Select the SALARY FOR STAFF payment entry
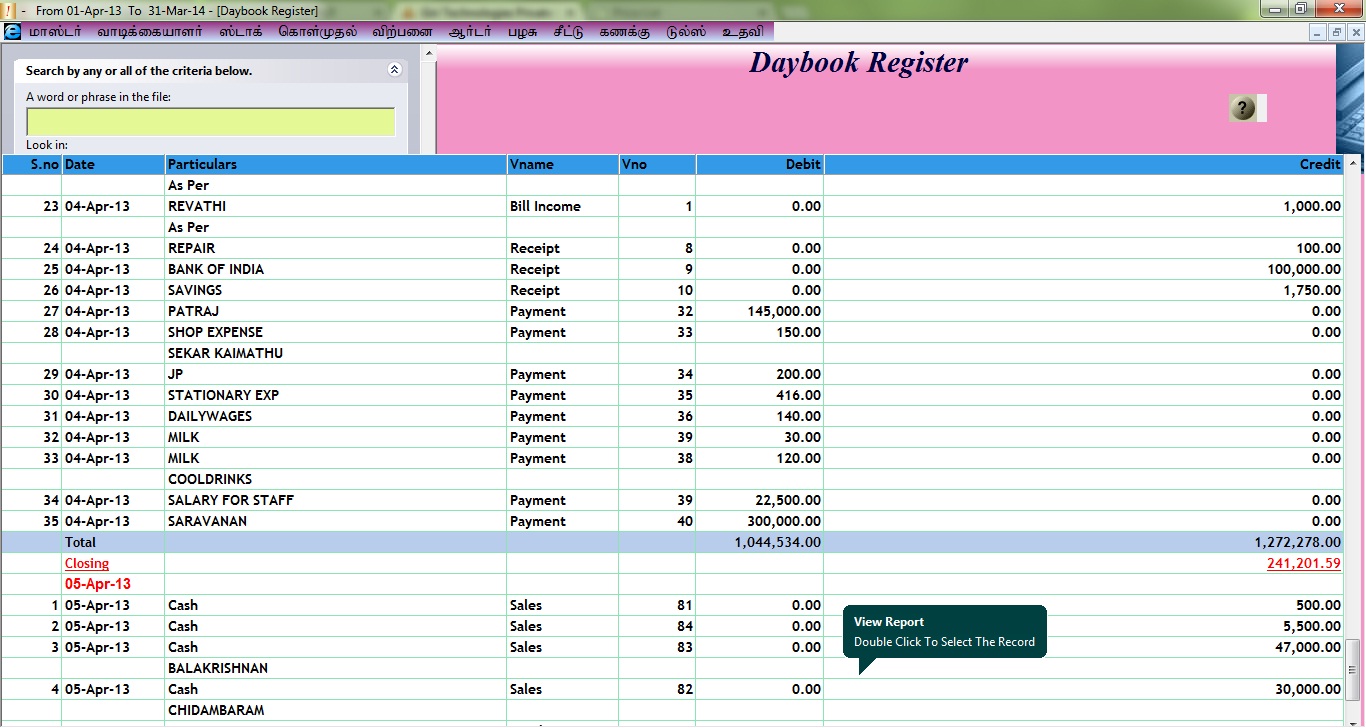Image resolution: width=1366 pixels, height=728 pixels. pyautogui.click(x=231, y=500)
